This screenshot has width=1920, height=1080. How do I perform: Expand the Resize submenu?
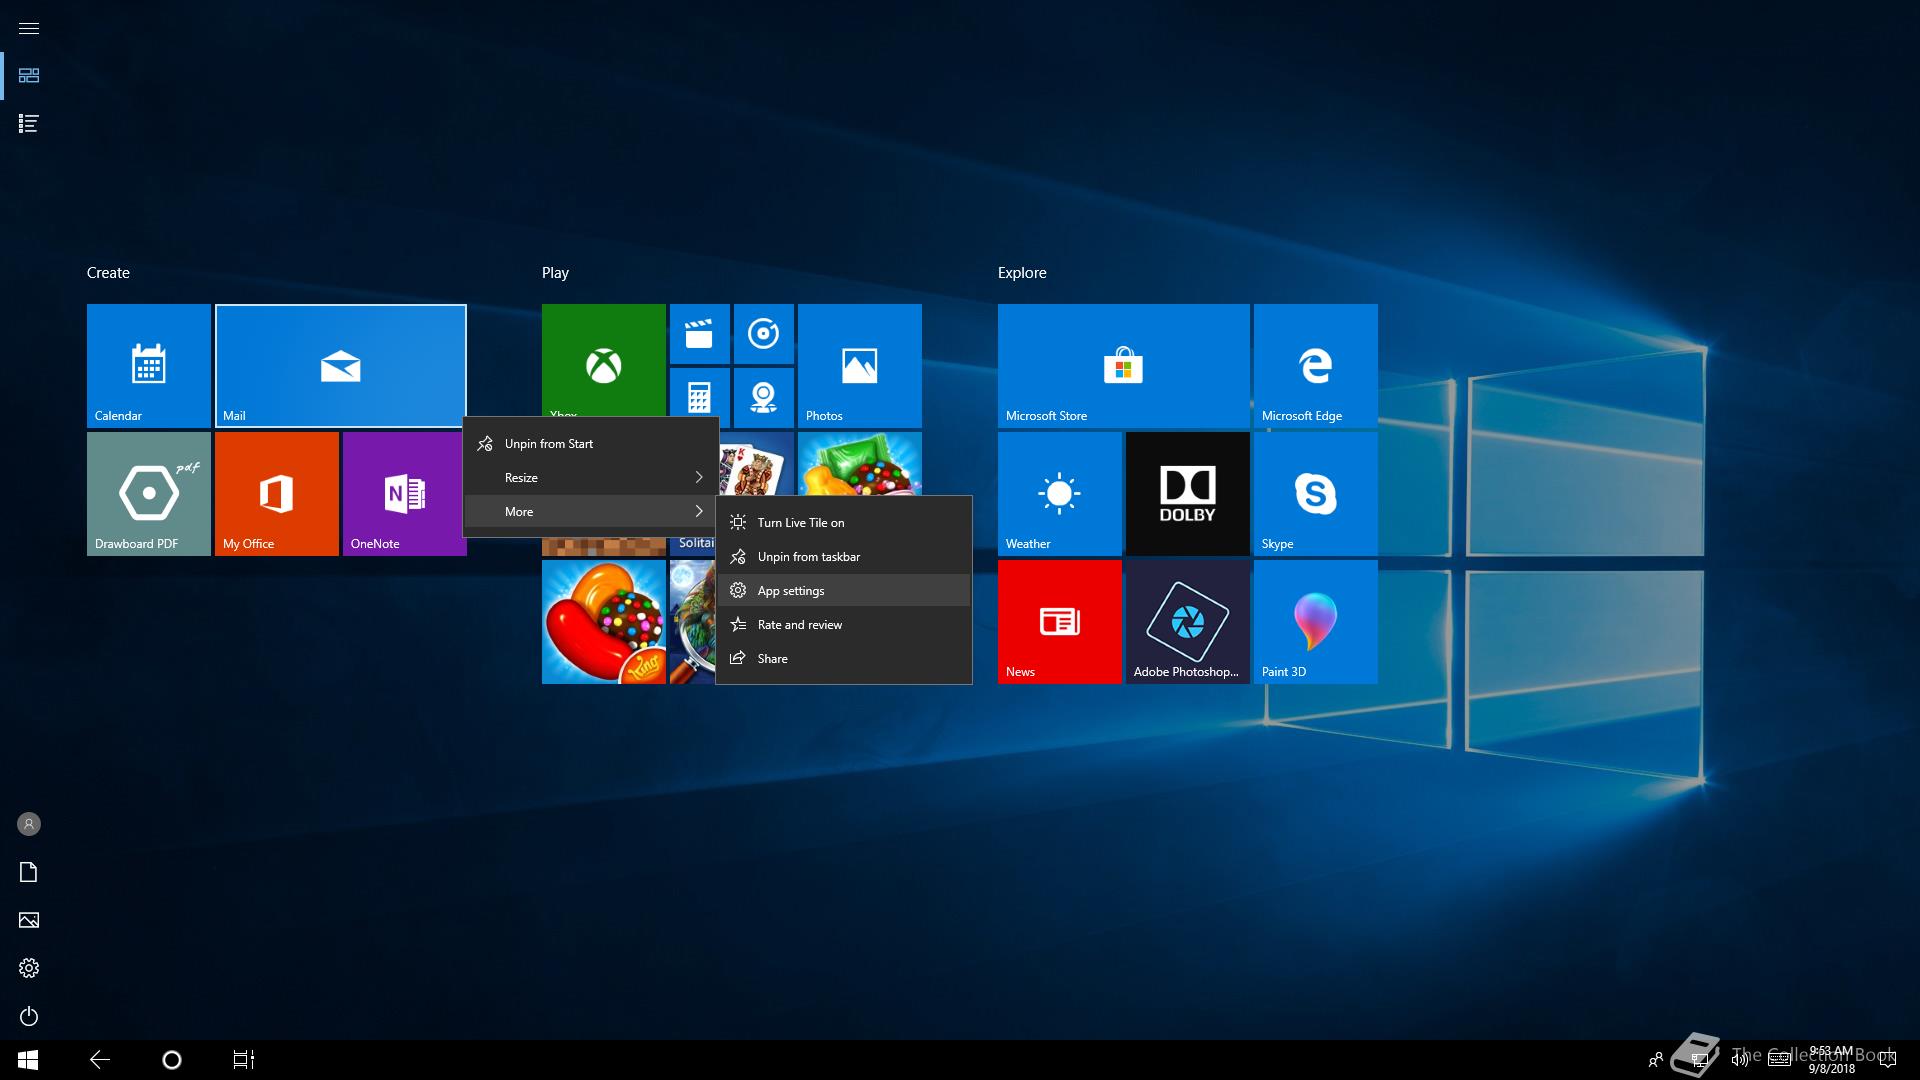[x=591, y=478]
